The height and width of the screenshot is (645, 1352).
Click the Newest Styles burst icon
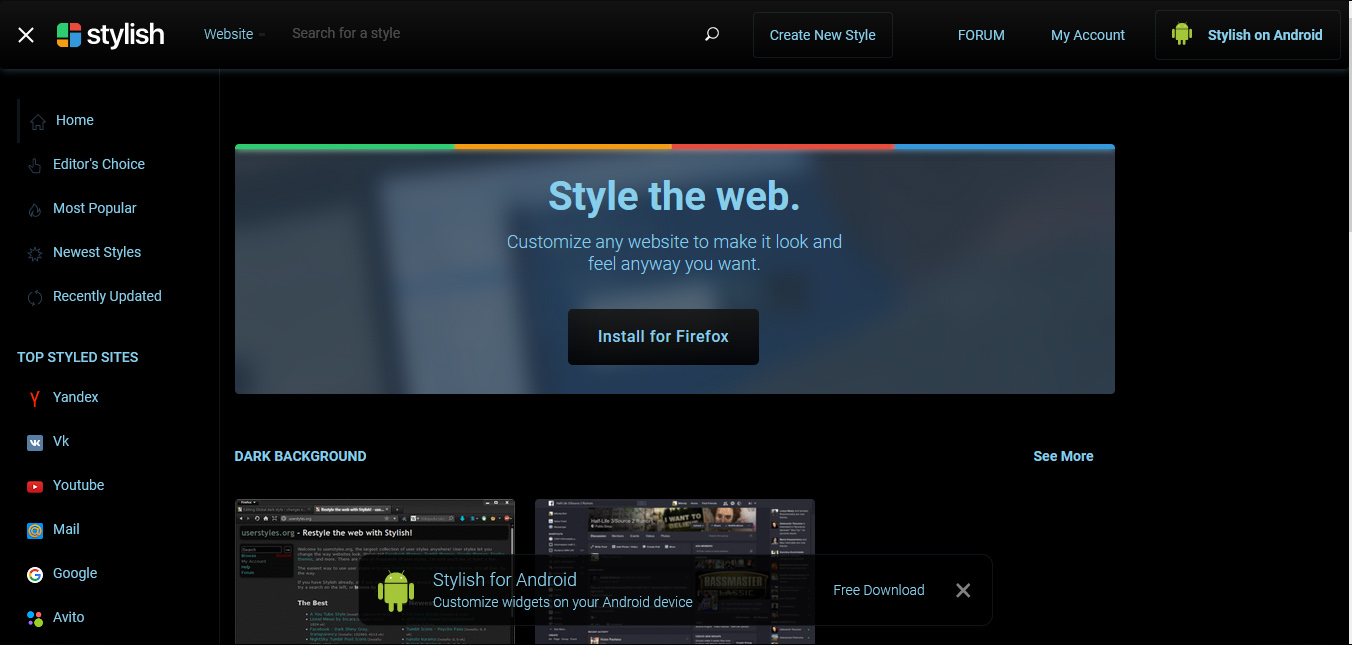tap(35, 254)
